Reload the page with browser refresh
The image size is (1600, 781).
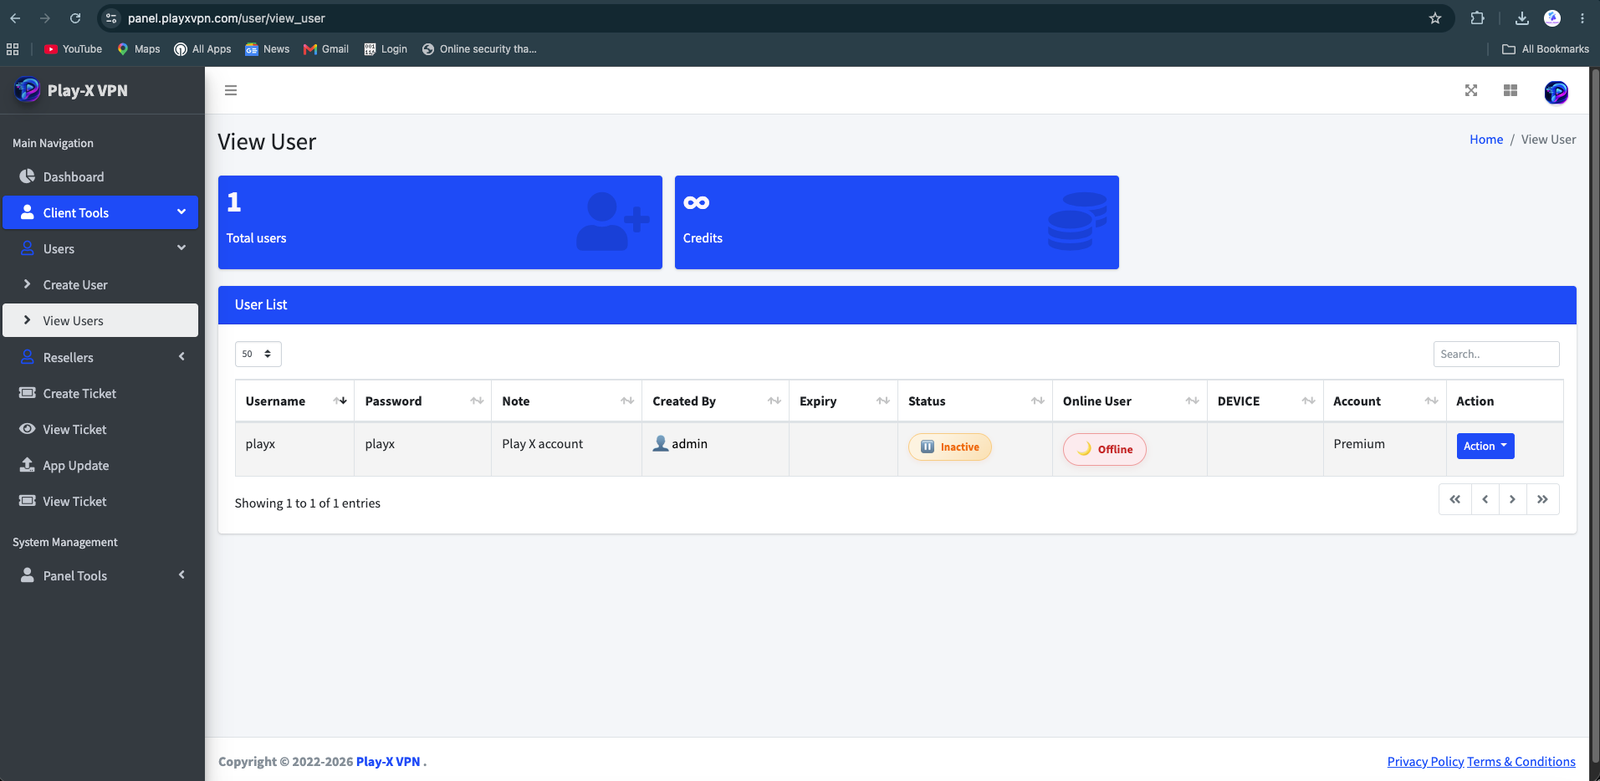pyautogui.click(x=75, y=18)
